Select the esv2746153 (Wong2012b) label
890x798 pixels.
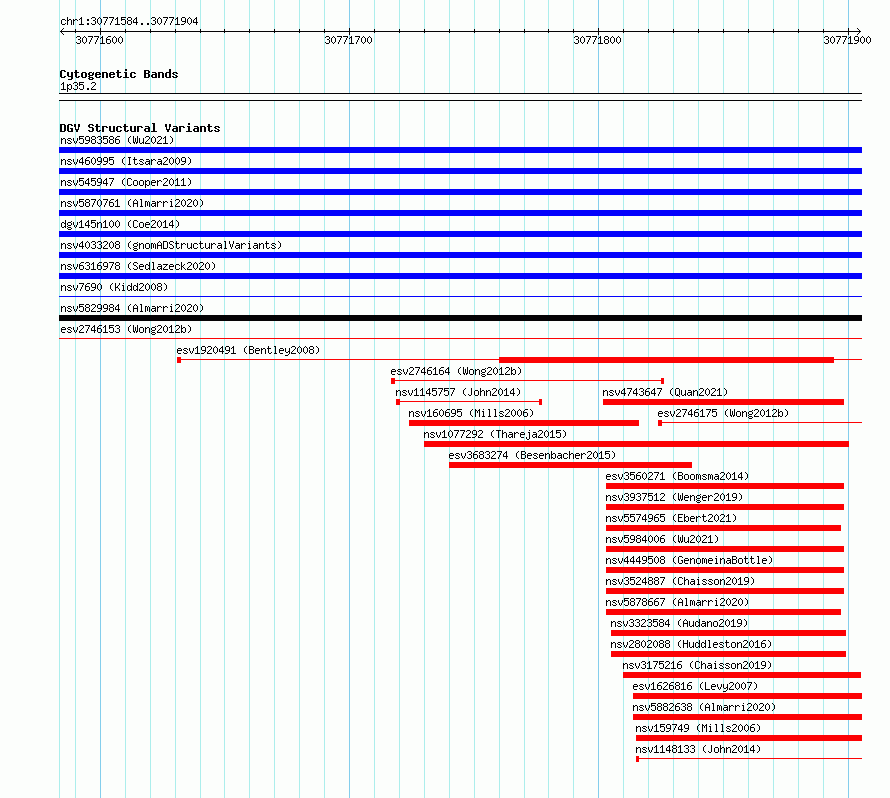(126, 329)
